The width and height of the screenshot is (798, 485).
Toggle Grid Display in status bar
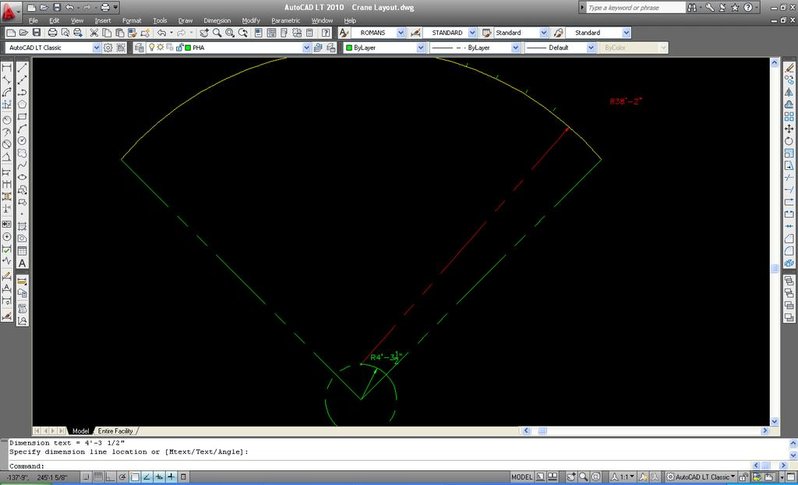click(98, 477)
